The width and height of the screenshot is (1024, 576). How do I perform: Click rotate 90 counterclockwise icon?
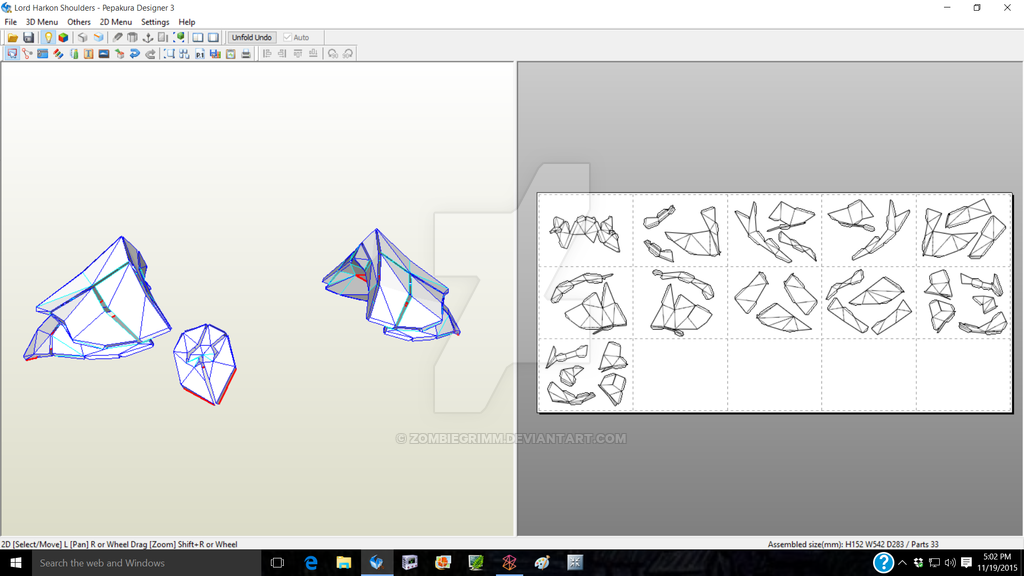[x=332, y=54]
